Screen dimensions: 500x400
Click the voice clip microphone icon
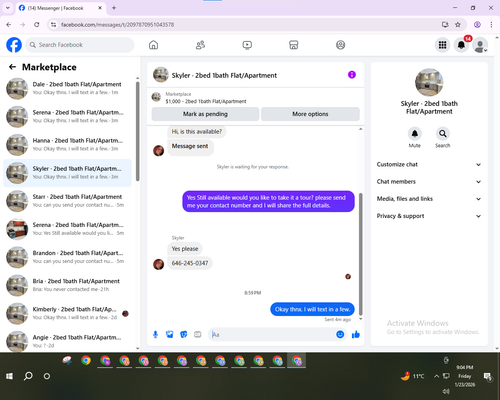(155, 334)
